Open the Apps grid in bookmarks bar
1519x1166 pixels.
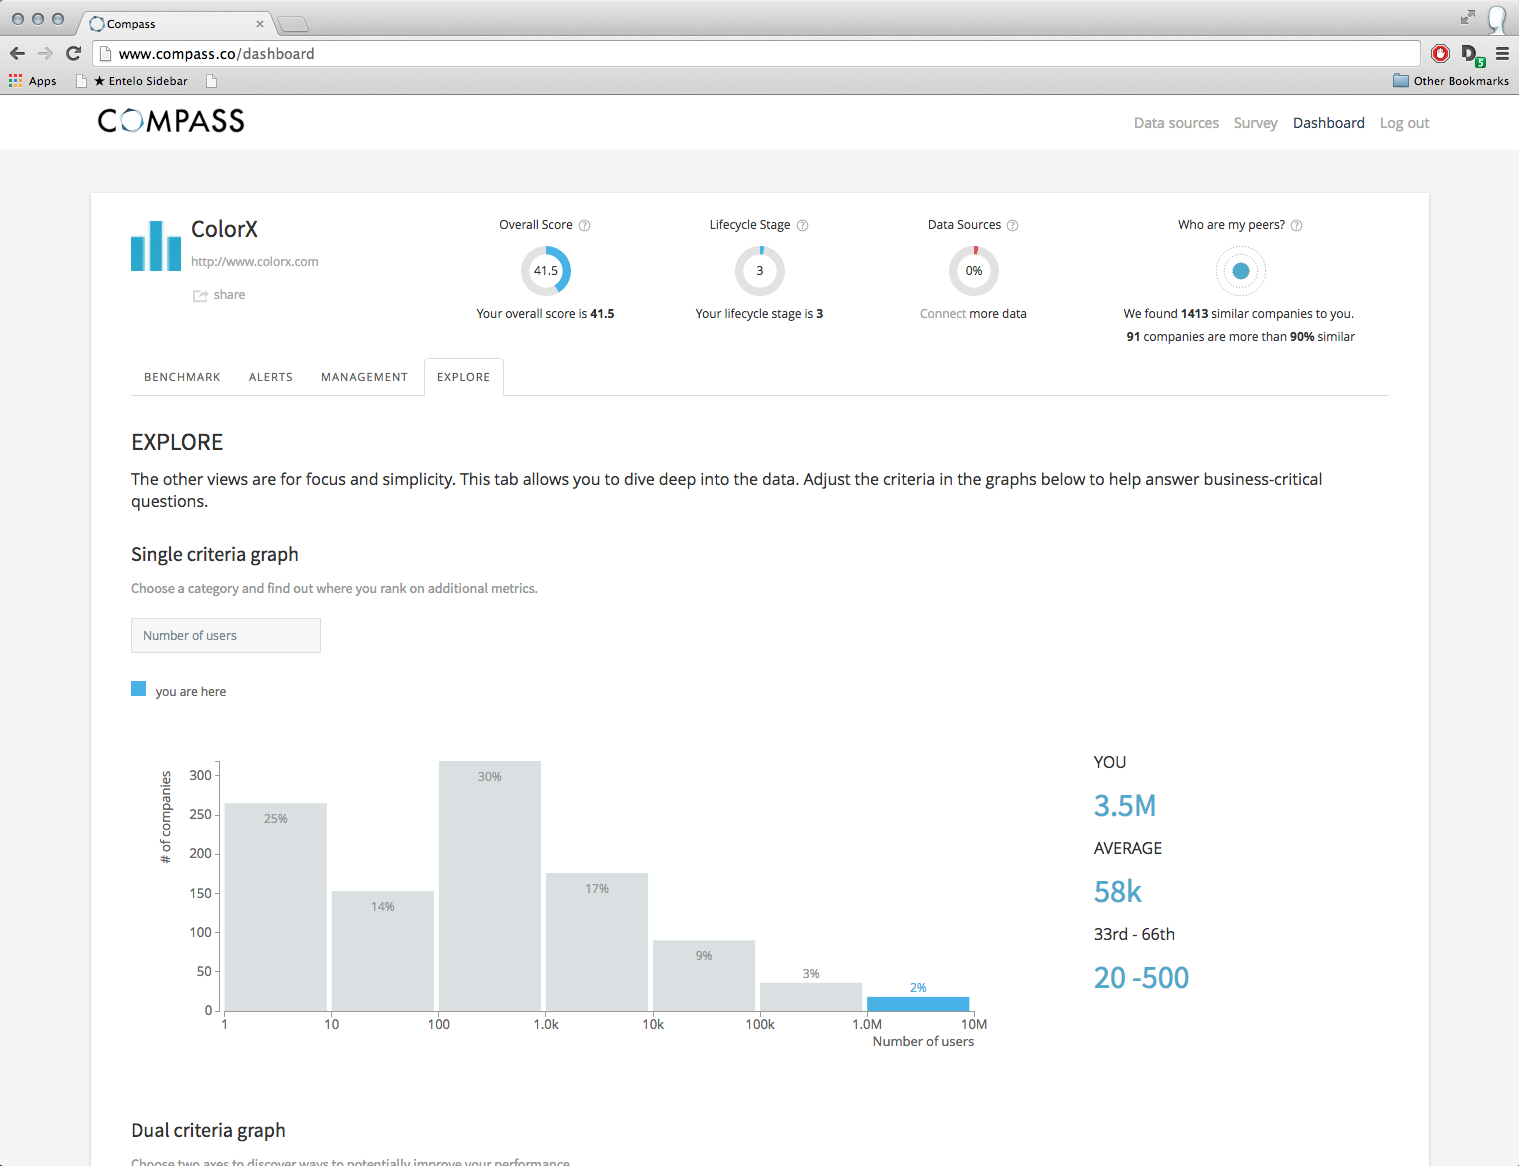coord(32,81)
